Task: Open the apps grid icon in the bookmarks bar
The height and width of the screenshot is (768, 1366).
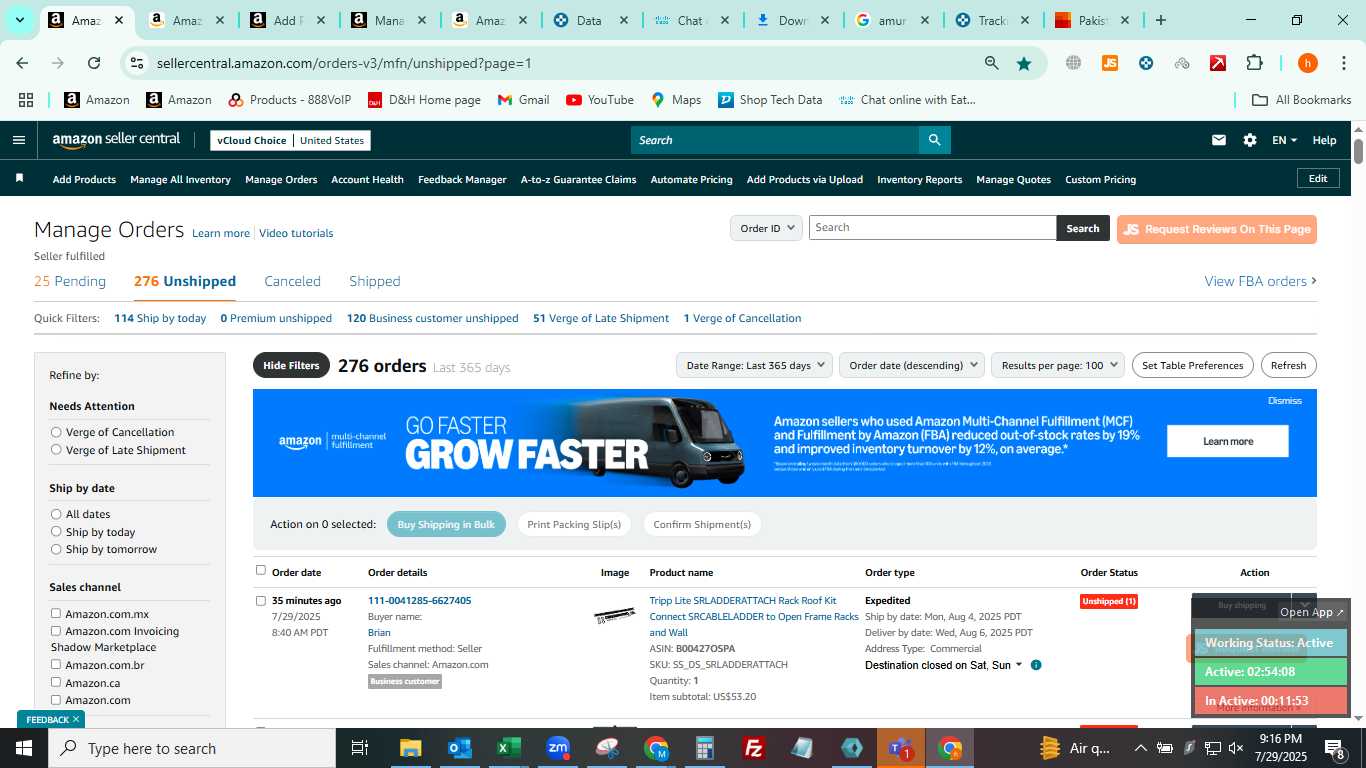Action: click(26, 100)
